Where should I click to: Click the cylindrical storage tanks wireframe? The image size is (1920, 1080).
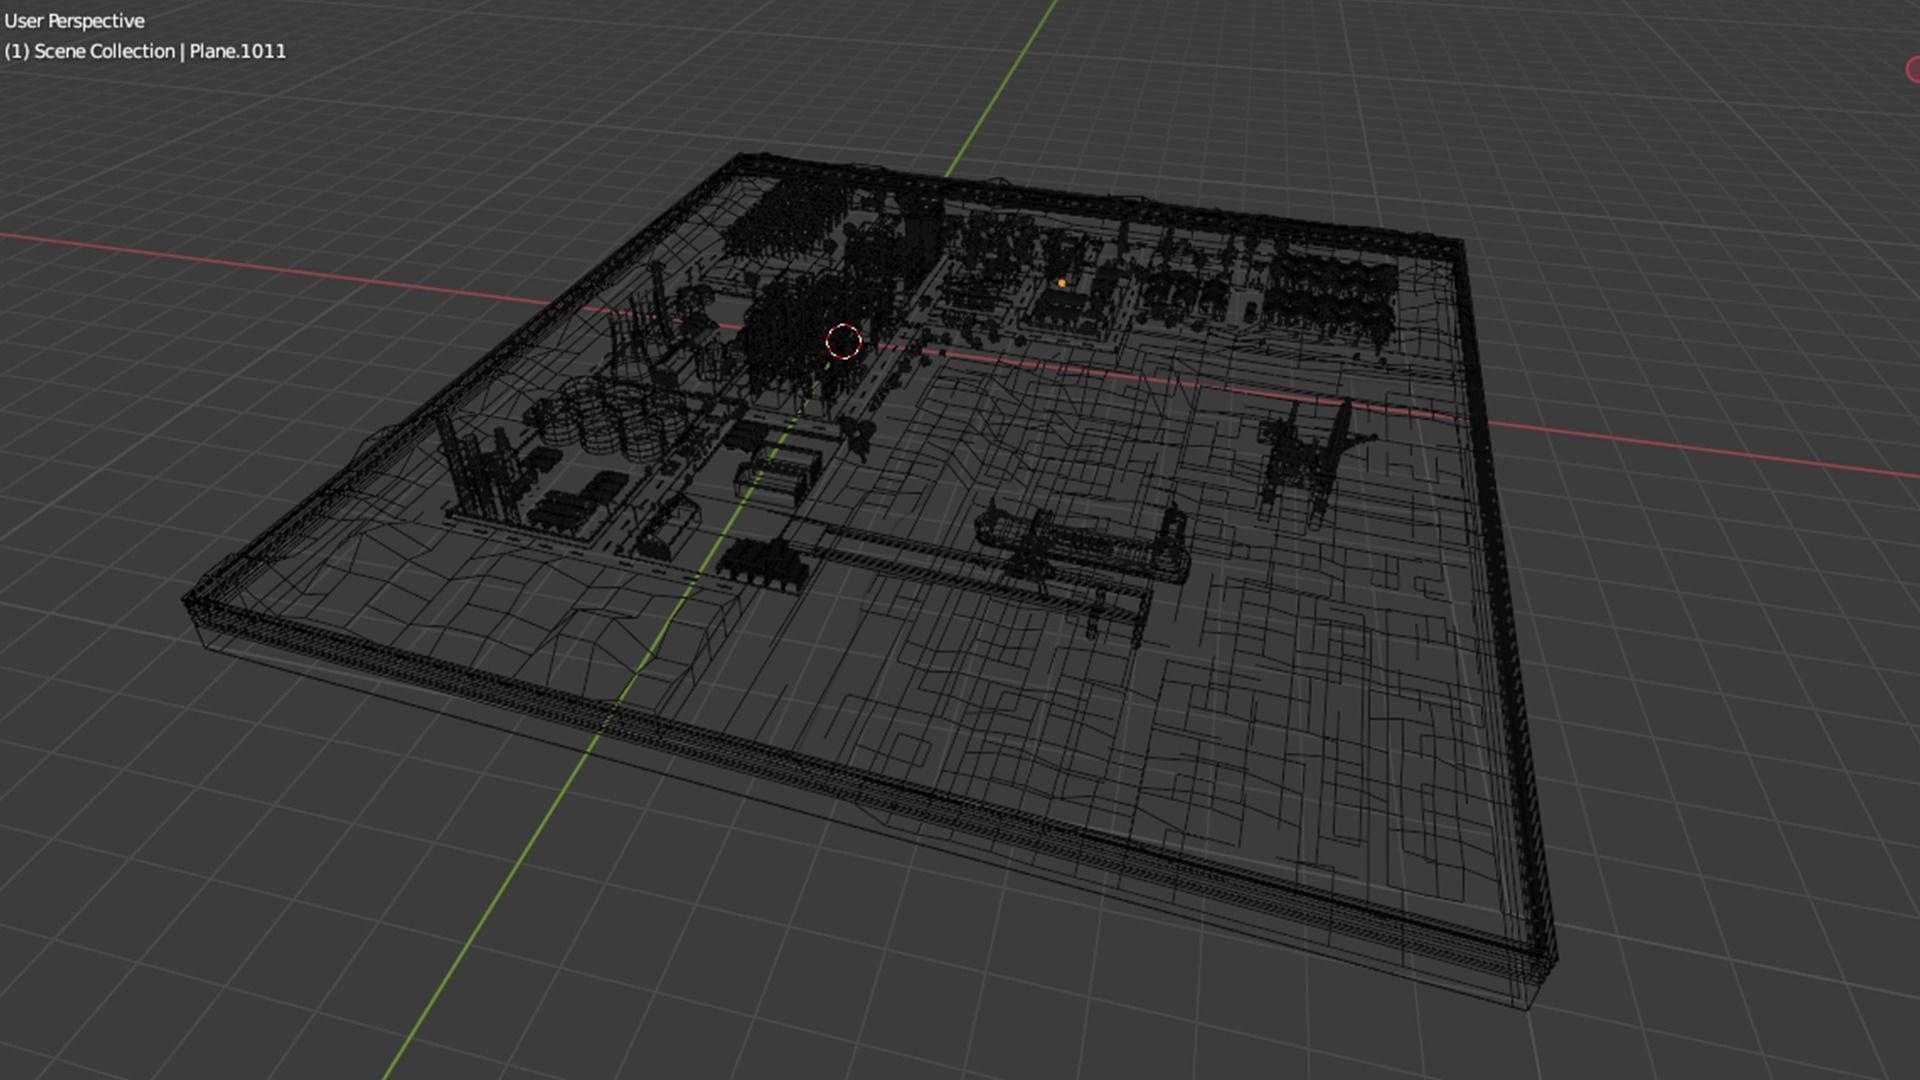coord(610,417)
